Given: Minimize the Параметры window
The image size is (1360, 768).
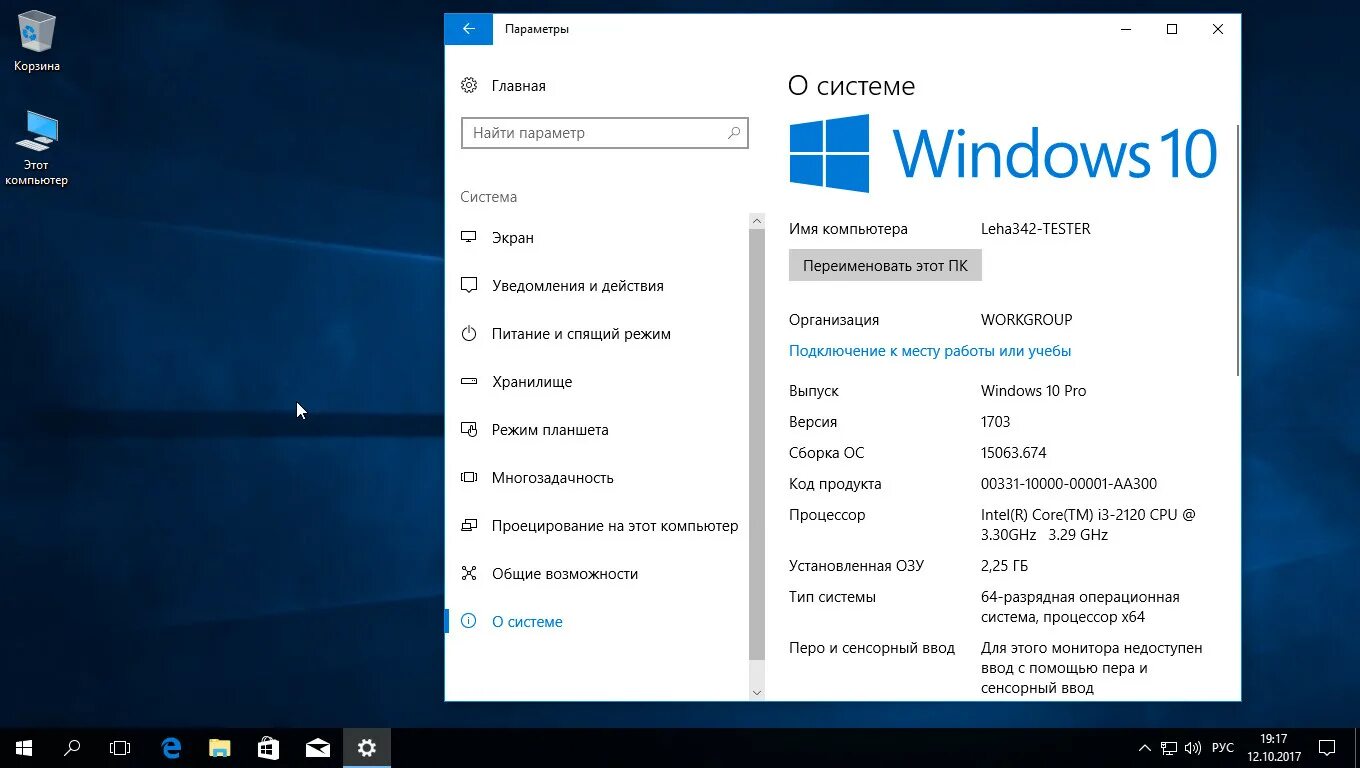Looking at the screenshot, I should (x=1126, y=29).
